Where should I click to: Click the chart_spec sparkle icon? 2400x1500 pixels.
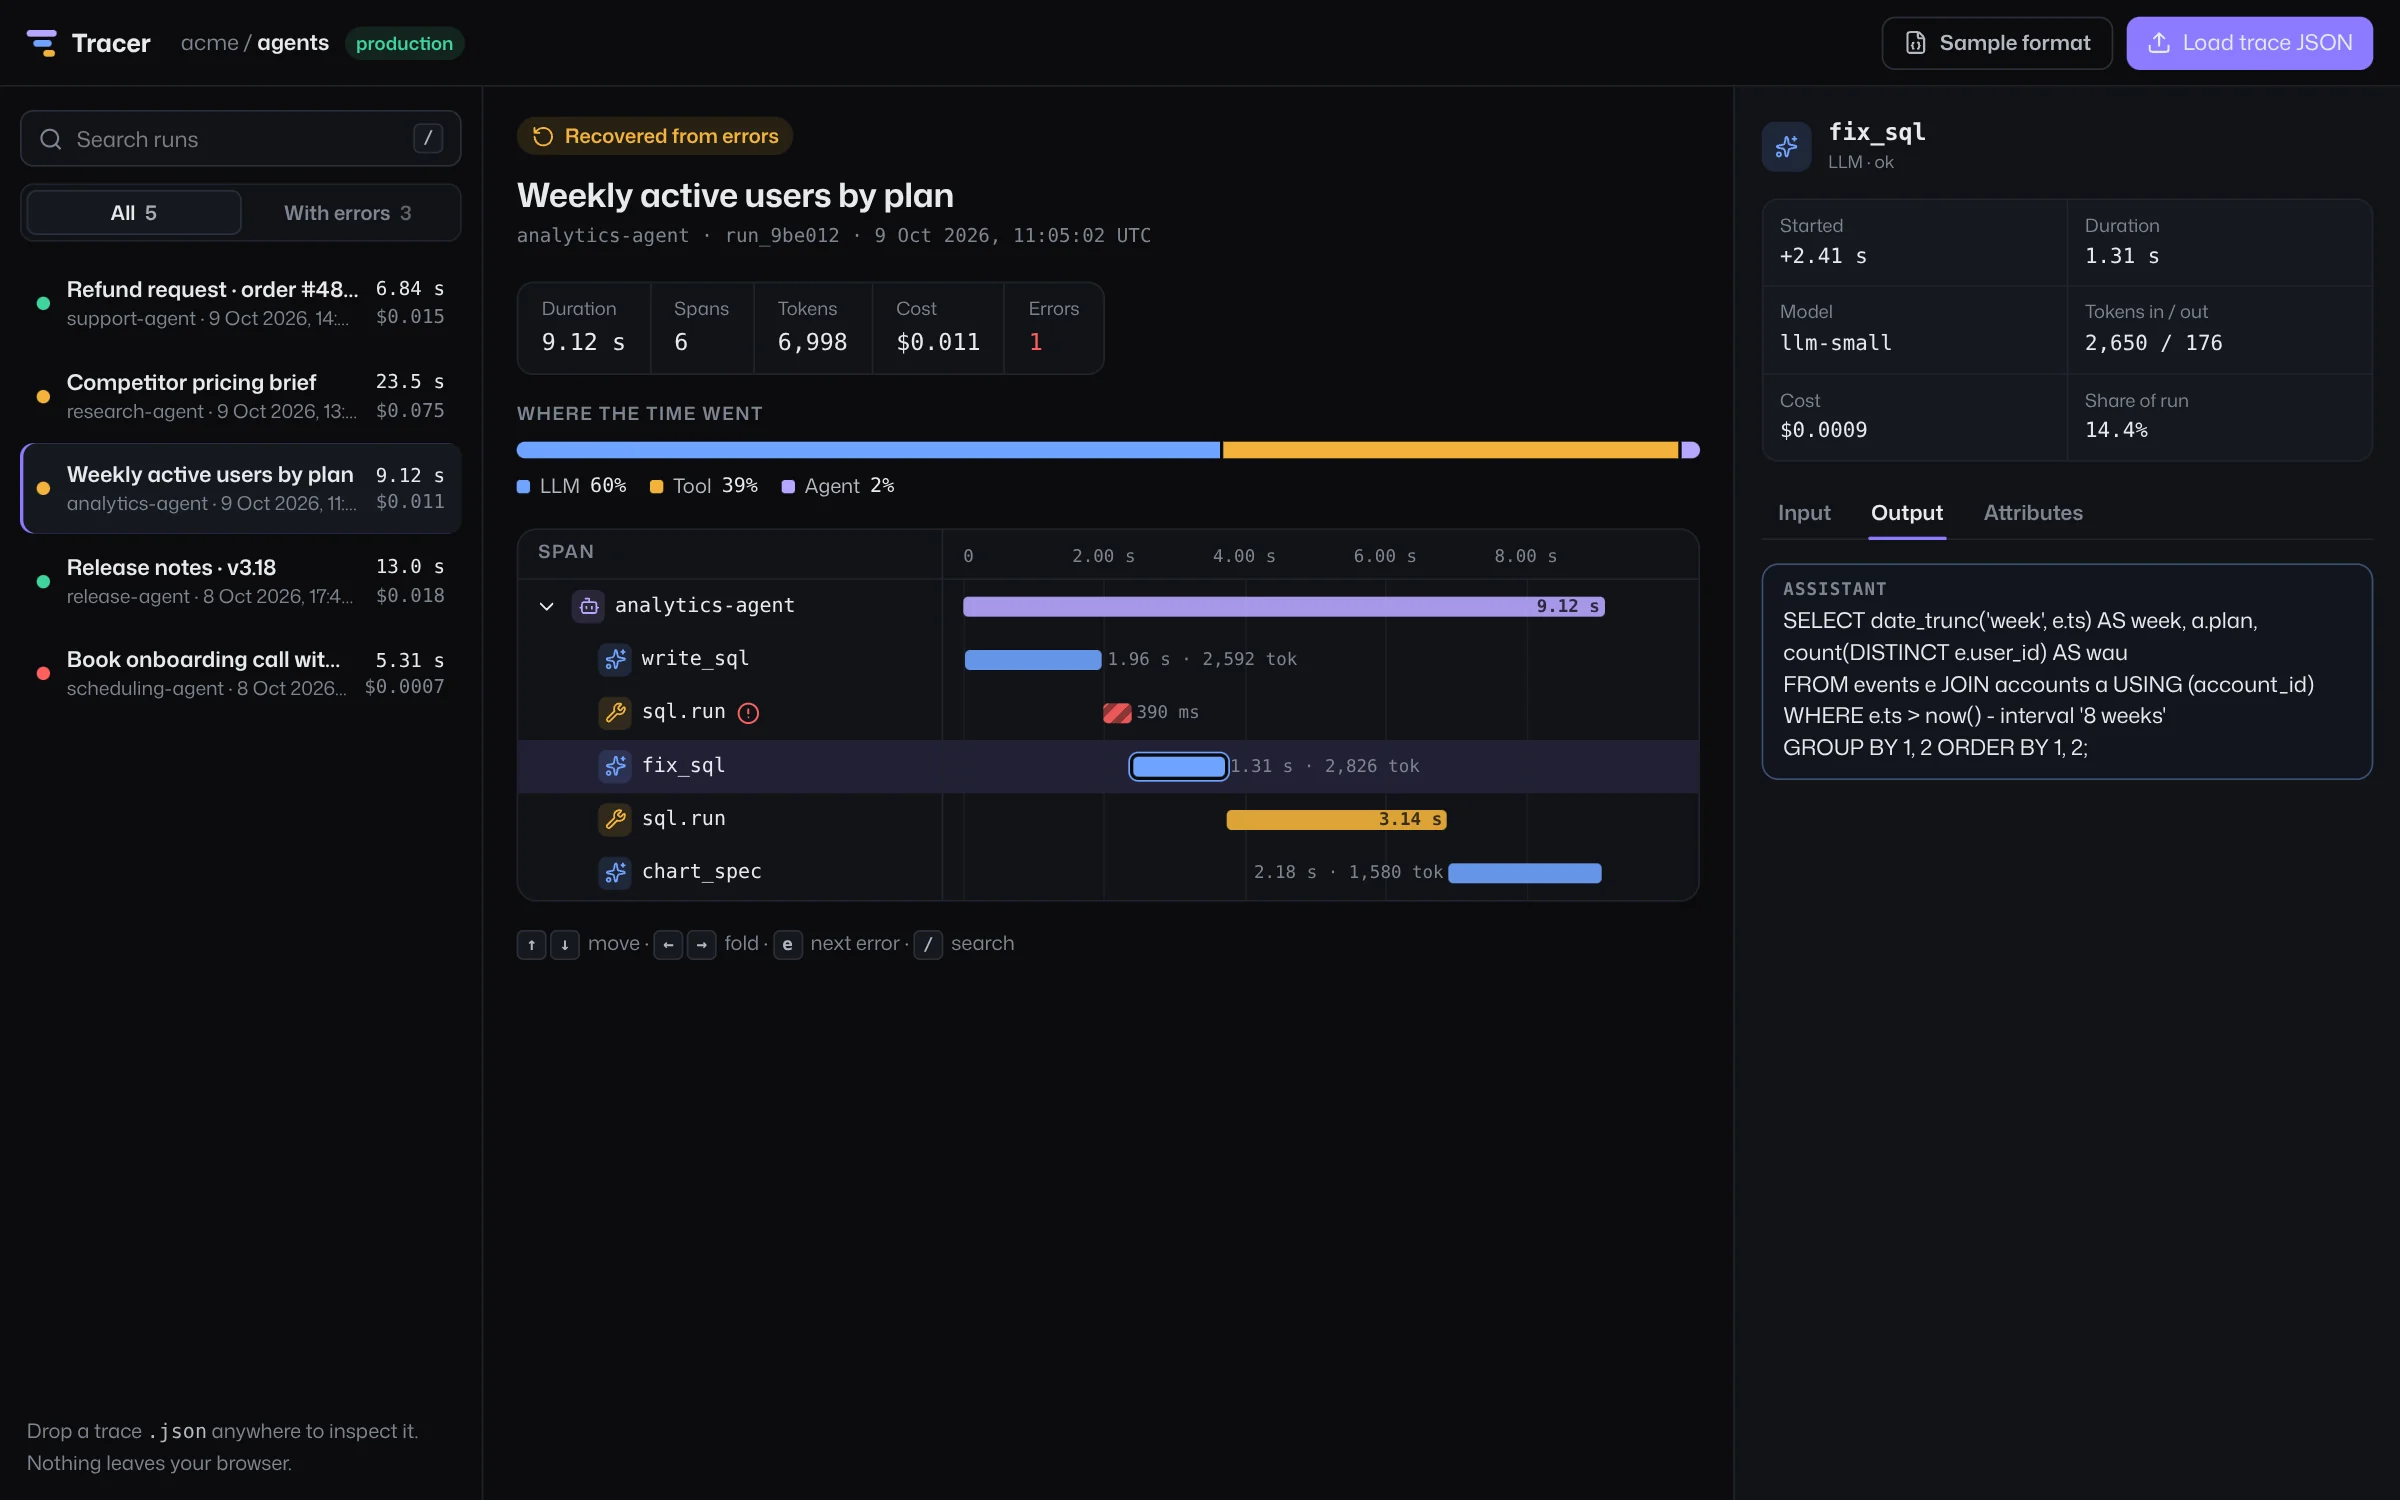[x=615, y=872]
